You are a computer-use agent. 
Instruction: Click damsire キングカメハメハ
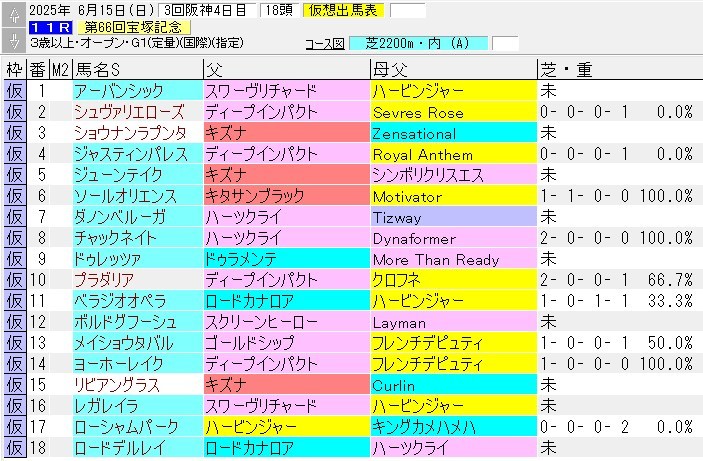pyautogui.click(x=454, y=426)
